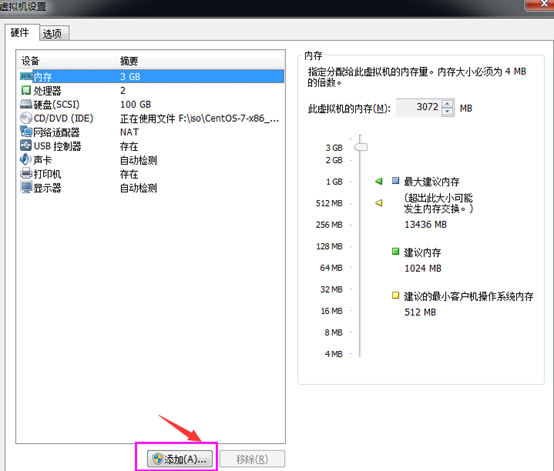Click the memory slider track at 1 GB
The height and width of the screenshot is (471, 554).
click(360, 182)
